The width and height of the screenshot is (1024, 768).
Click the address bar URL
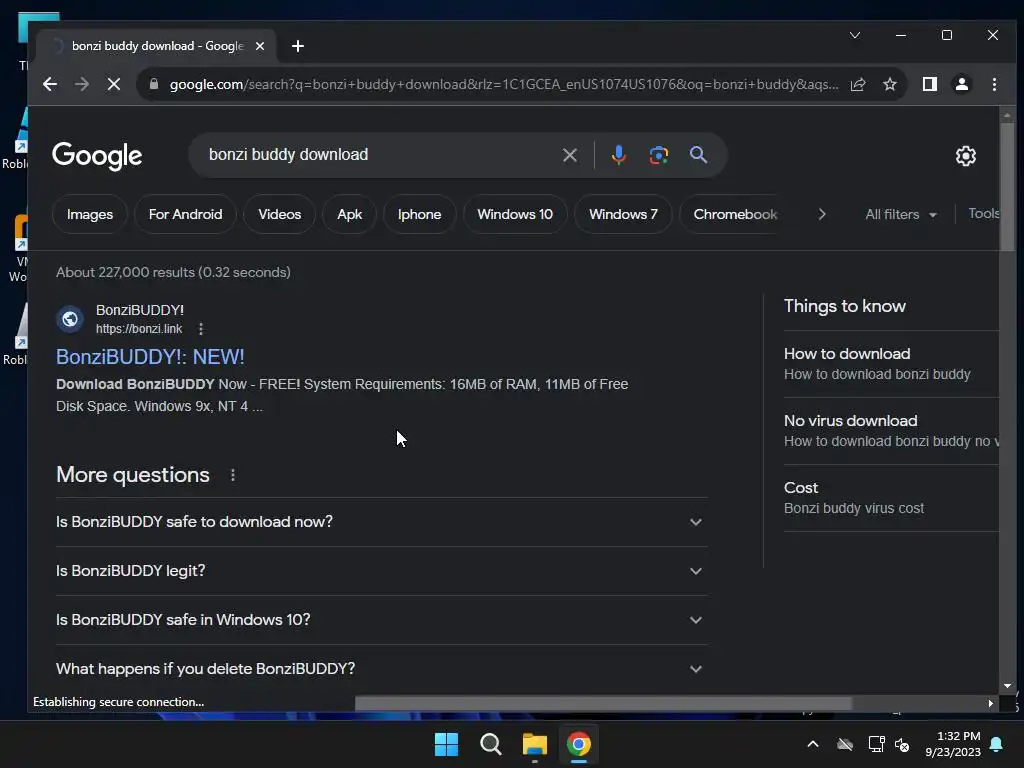pyautogui.click(x=504, y=84)
